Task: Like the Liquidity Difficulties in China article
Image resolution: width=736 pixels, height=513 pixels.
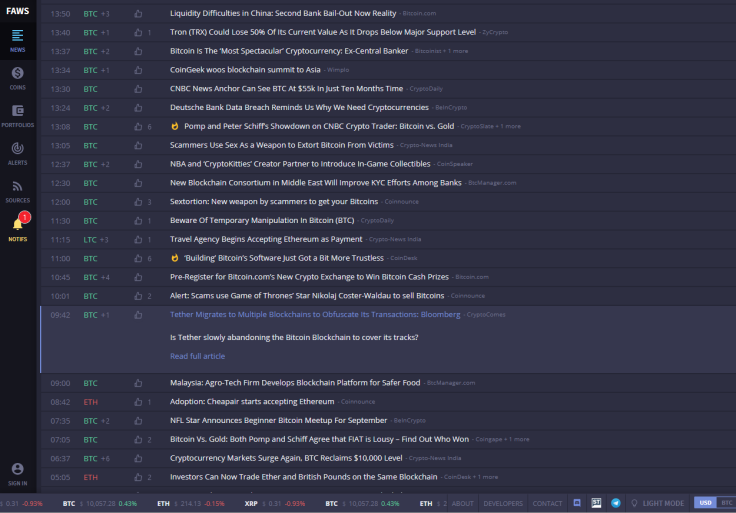Action: click(x=138, y=14)
